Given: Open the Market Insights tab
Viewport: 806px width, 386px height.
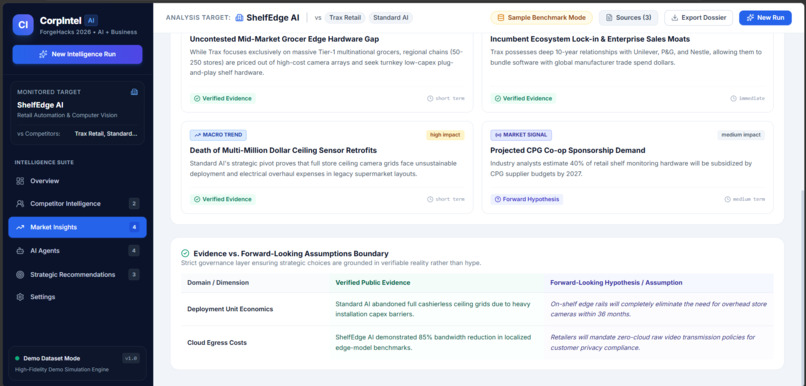Looking at the screenshot, I should tap(77, 227).
